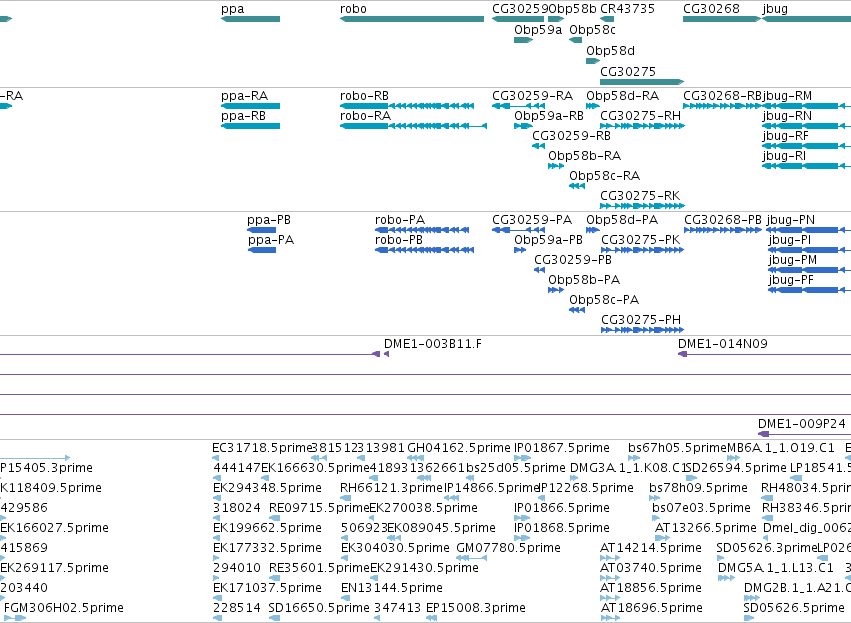Viewport: 851px width, 623px height.
Task: Select EST IP01867.5prime
Action: click(523, 458)
